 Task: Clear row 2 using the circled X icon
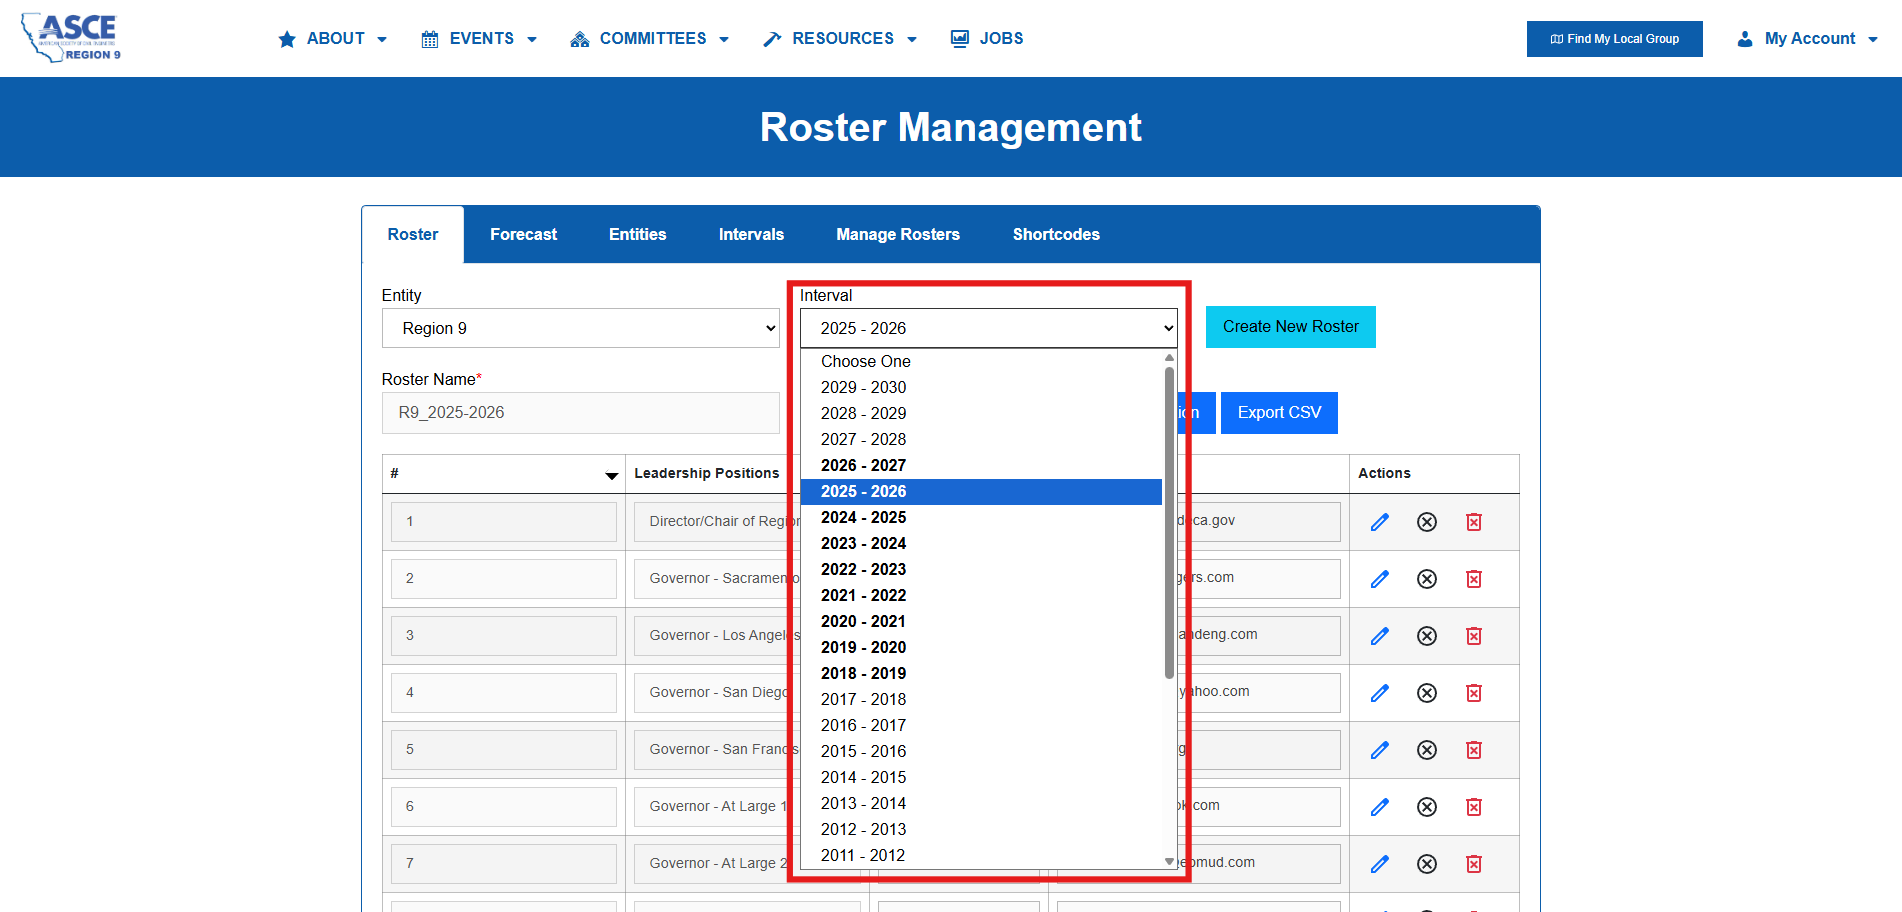(1427, 579)
